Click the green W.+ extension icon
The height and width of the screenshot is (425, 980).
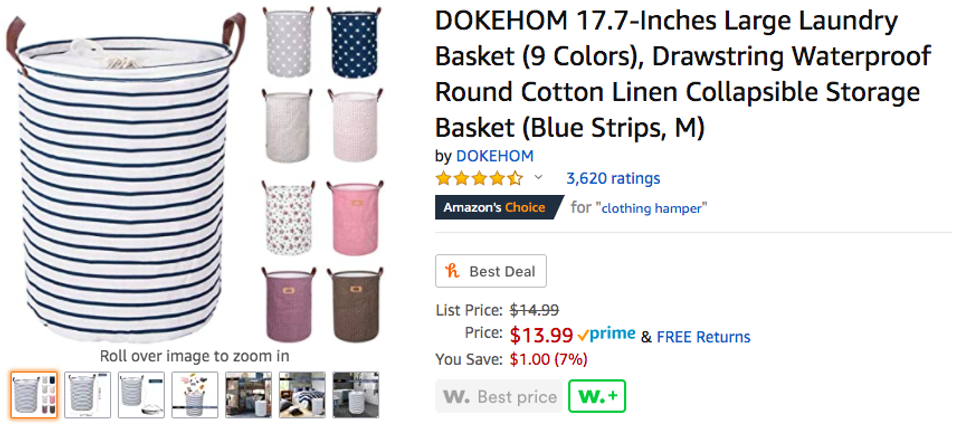[x=597, y=396]
